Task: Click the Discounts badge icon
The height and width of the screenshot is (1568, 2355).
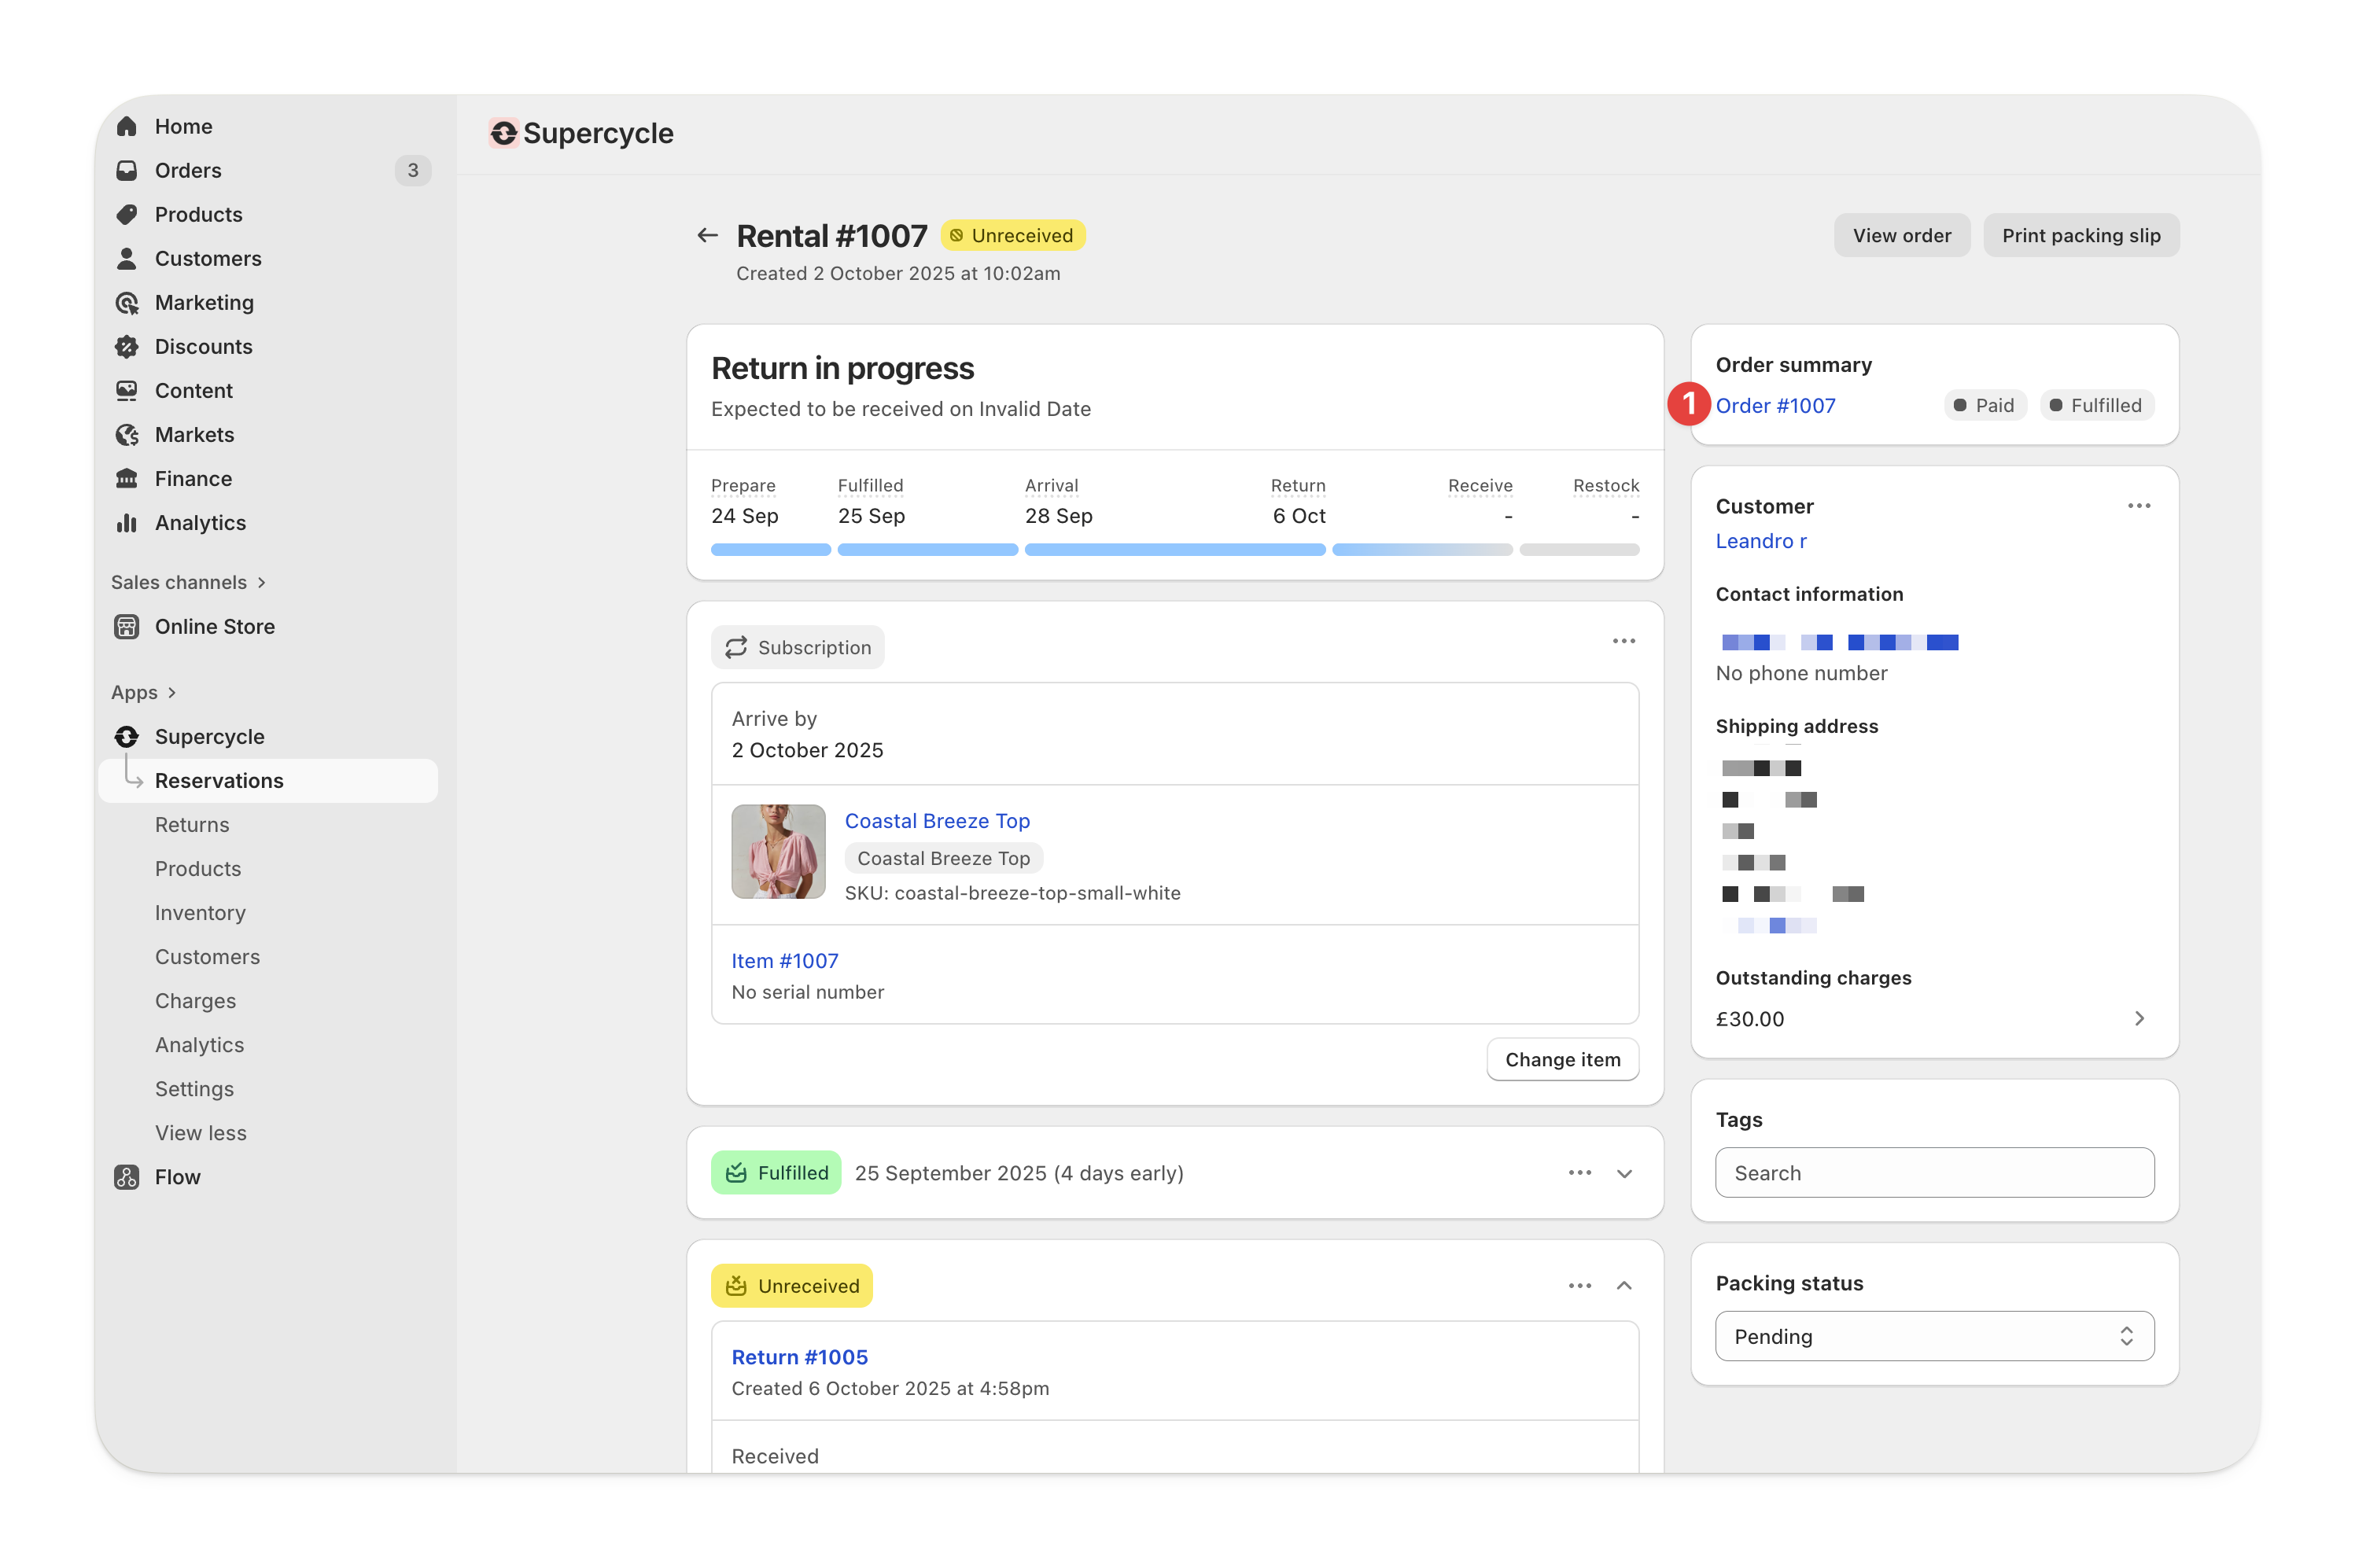Action: click(x=127, y=346)
